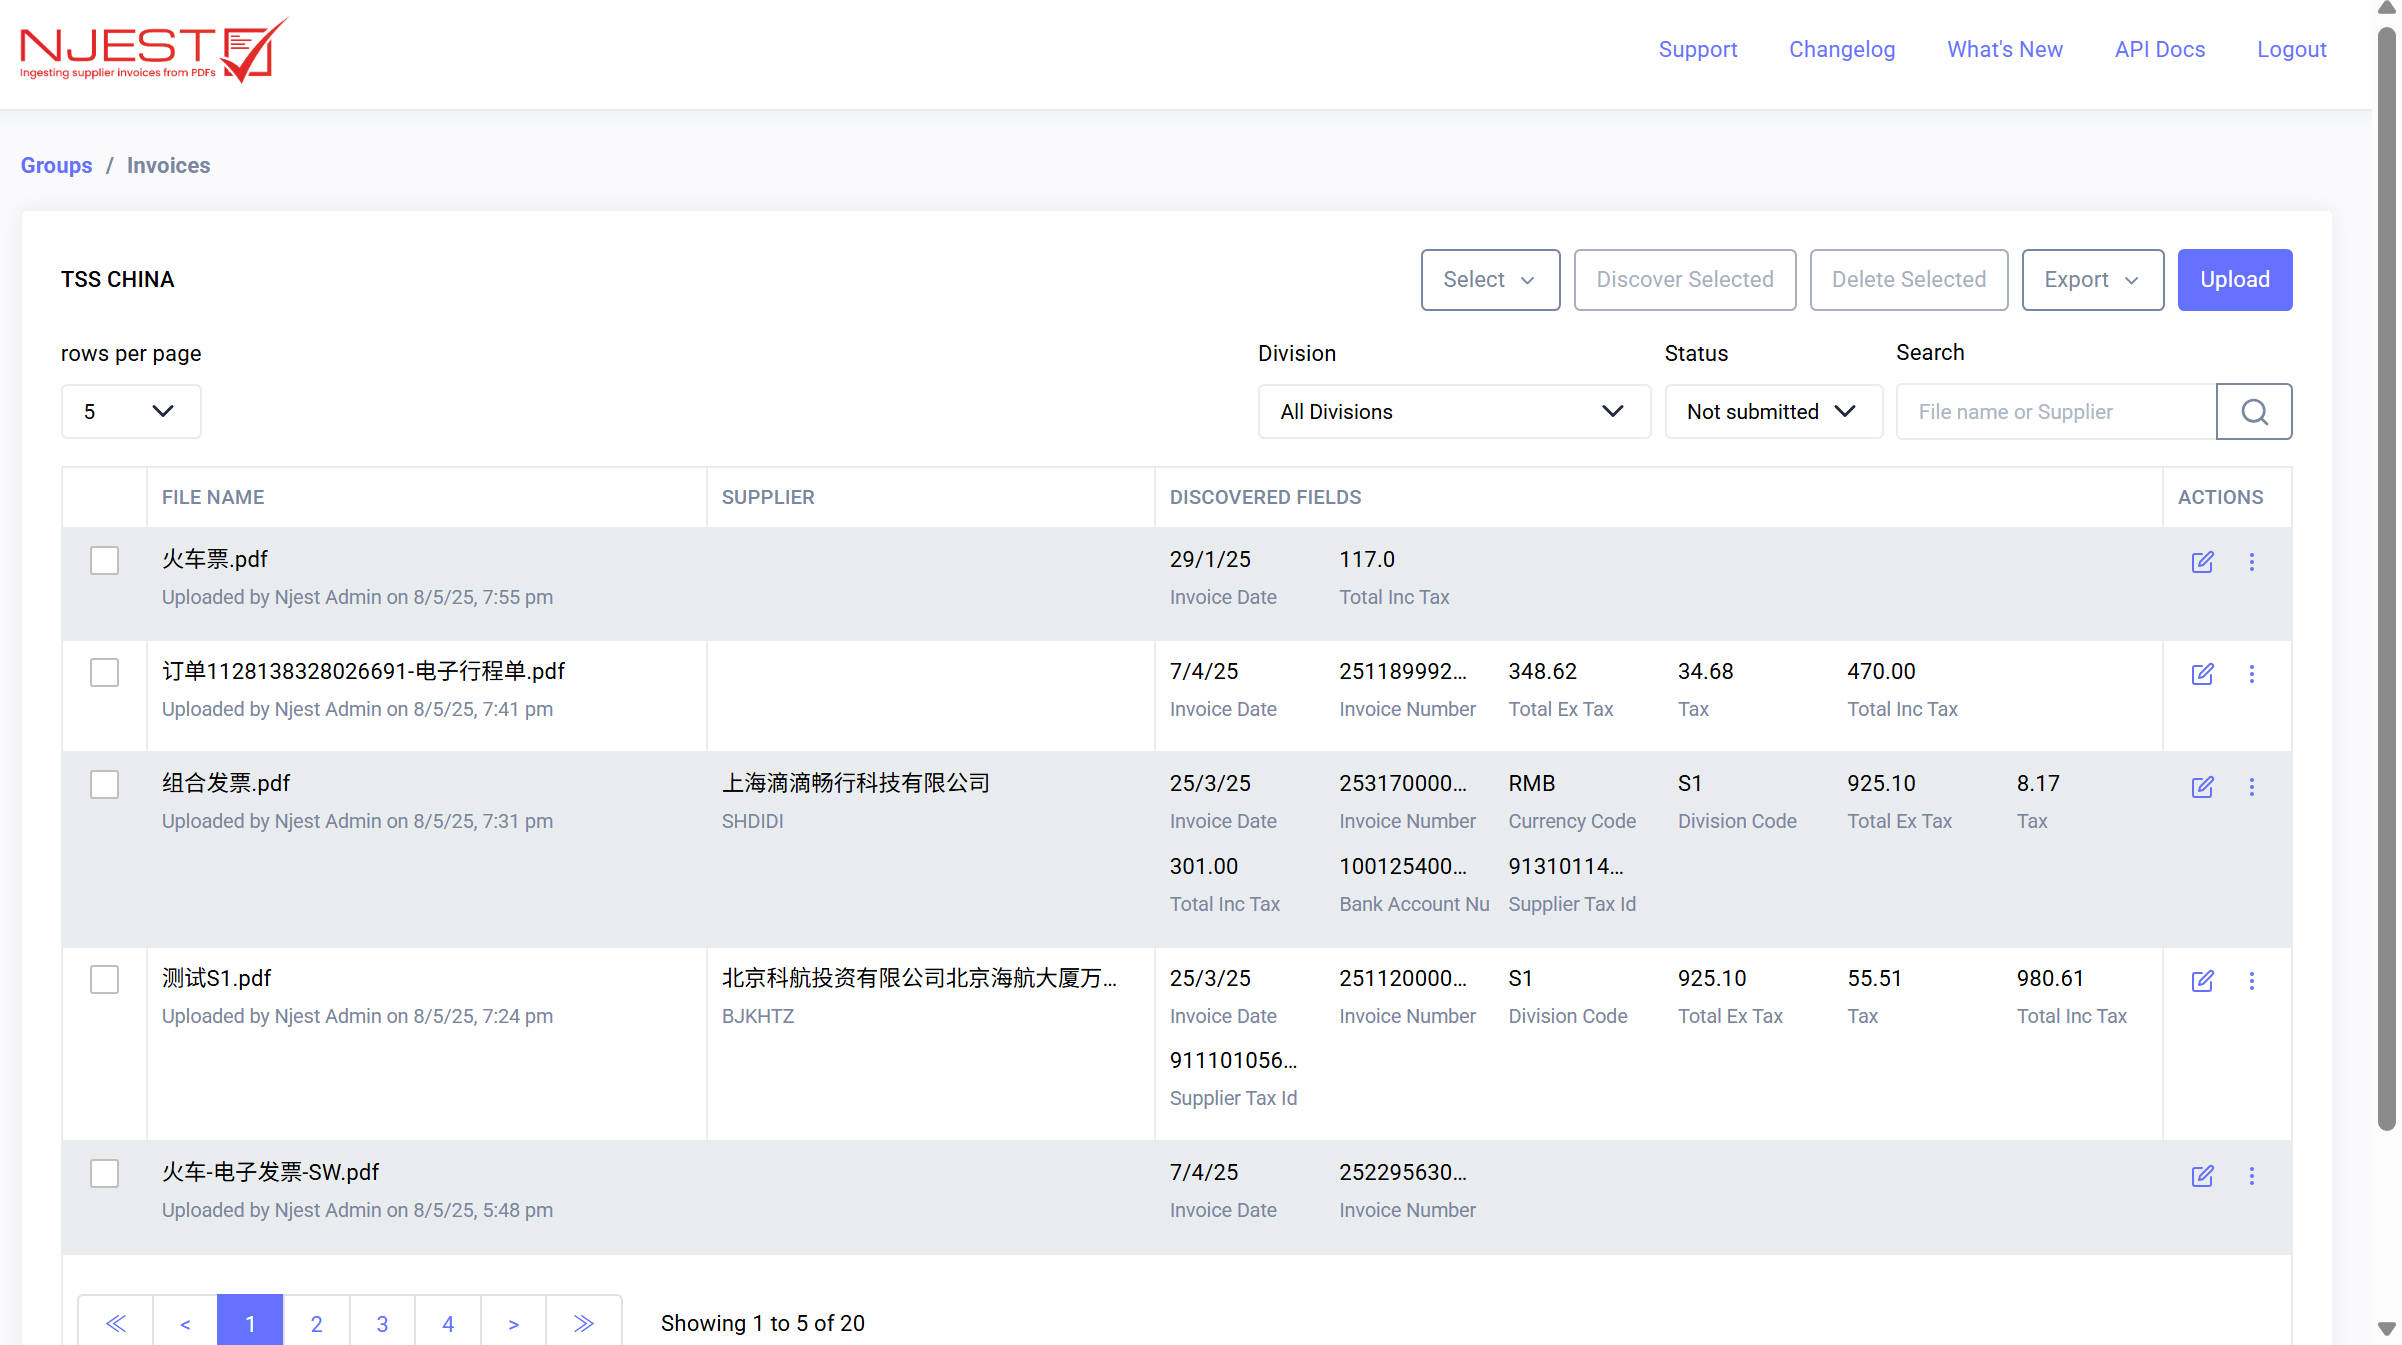Open the Changelog page
Image resolution: width=2402 pixels, height=1345 pixels.
point(1842,49)
